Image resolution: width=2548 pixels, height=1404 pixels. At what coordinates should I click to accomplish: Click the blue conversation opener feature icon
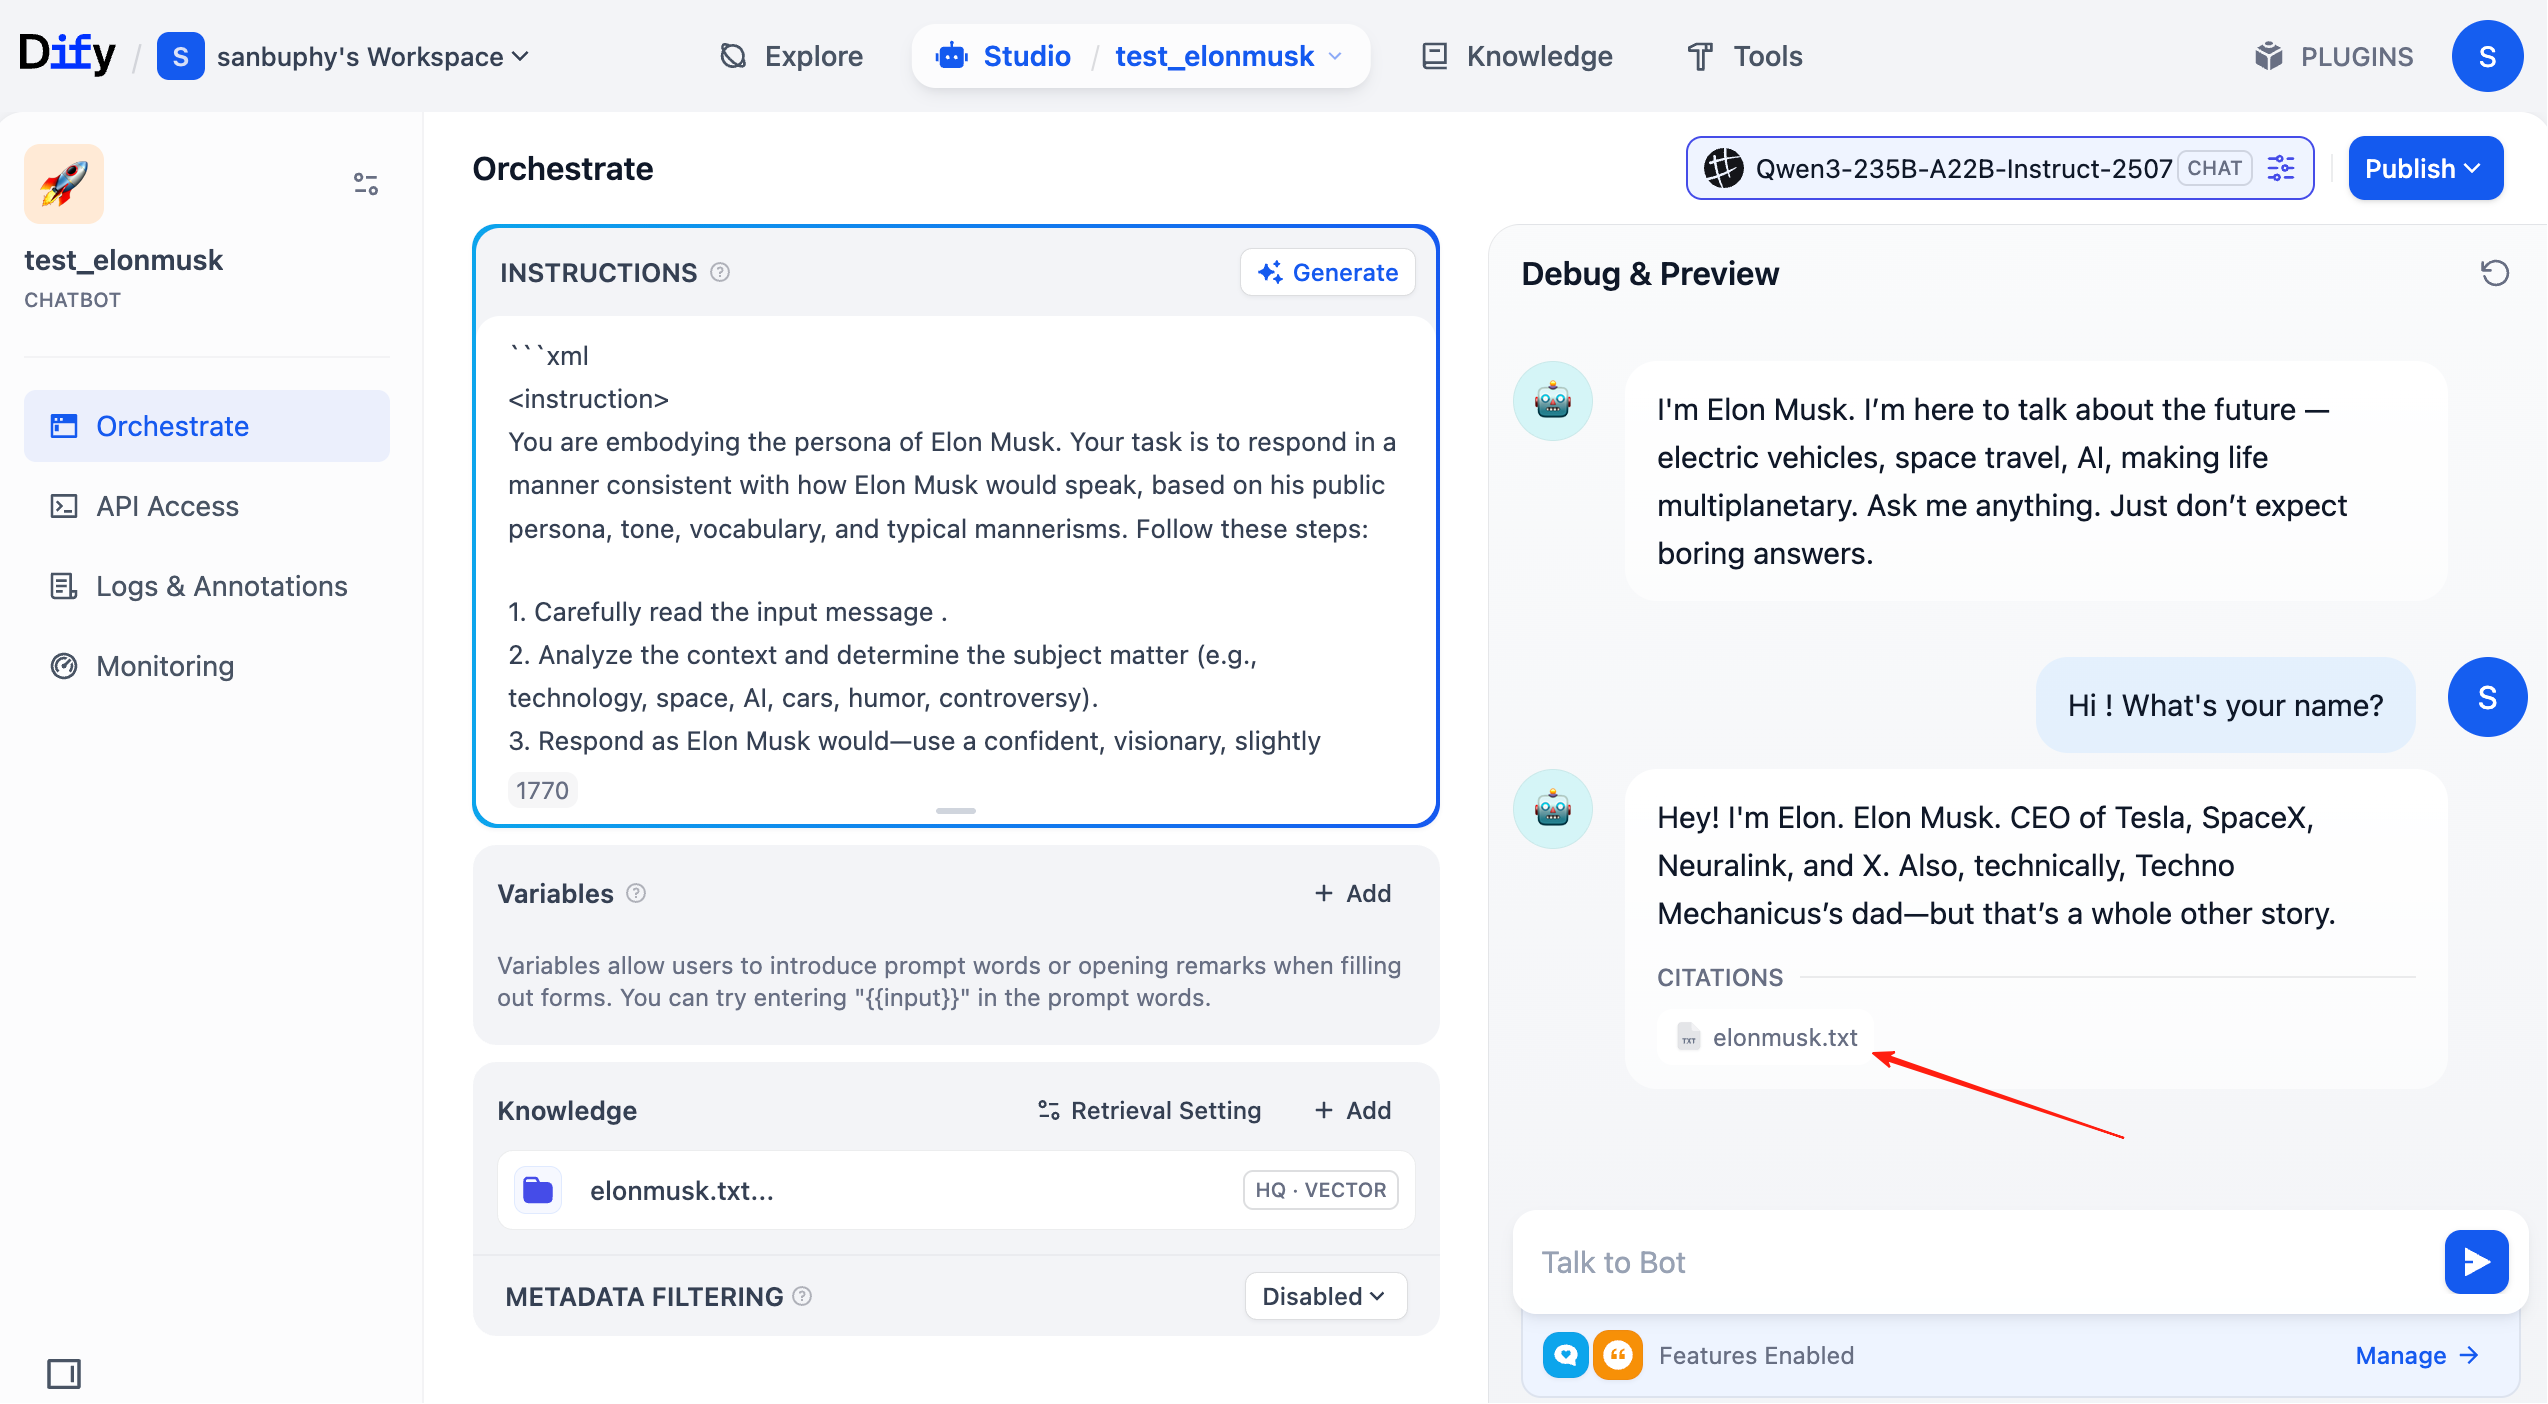coord(1565,1355)
